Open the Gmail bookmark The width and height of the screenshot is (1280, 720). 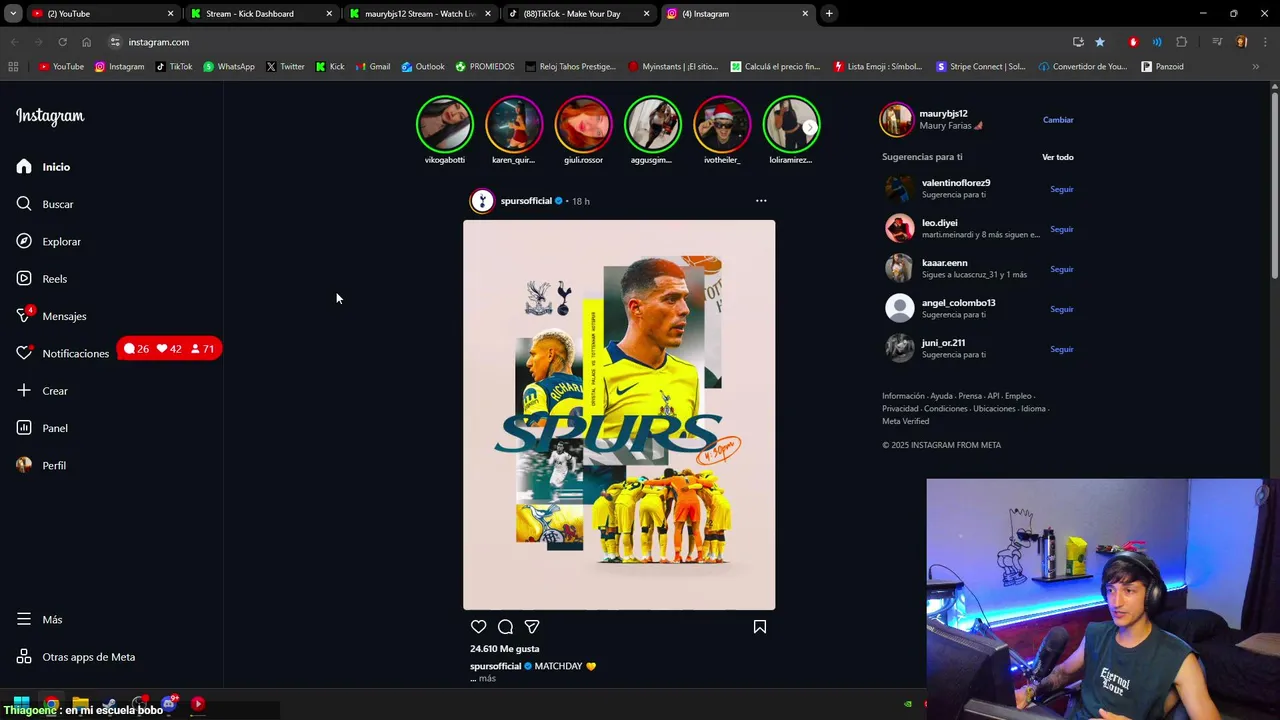pyautogui.click(x=373, y=67)
